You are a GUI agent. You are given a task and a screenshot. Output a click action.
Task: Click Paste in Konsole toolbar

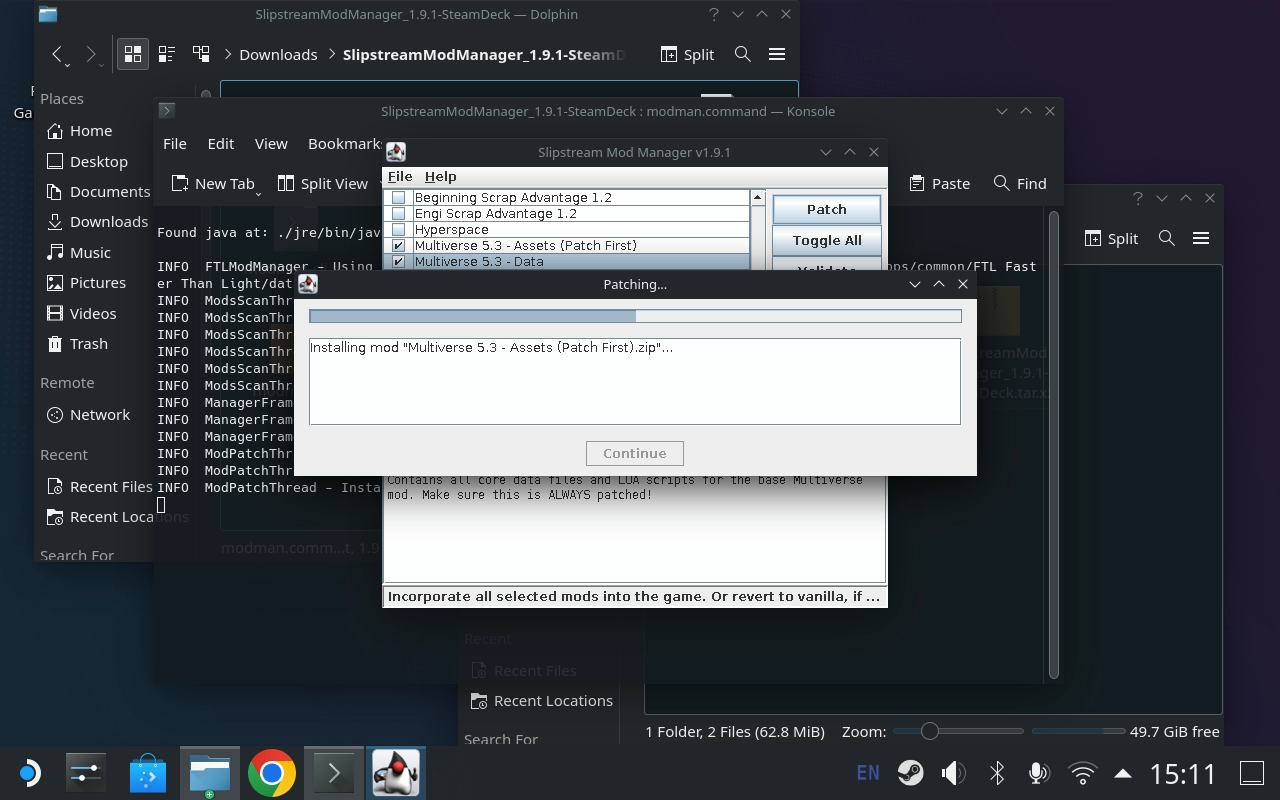click(940, 183)
